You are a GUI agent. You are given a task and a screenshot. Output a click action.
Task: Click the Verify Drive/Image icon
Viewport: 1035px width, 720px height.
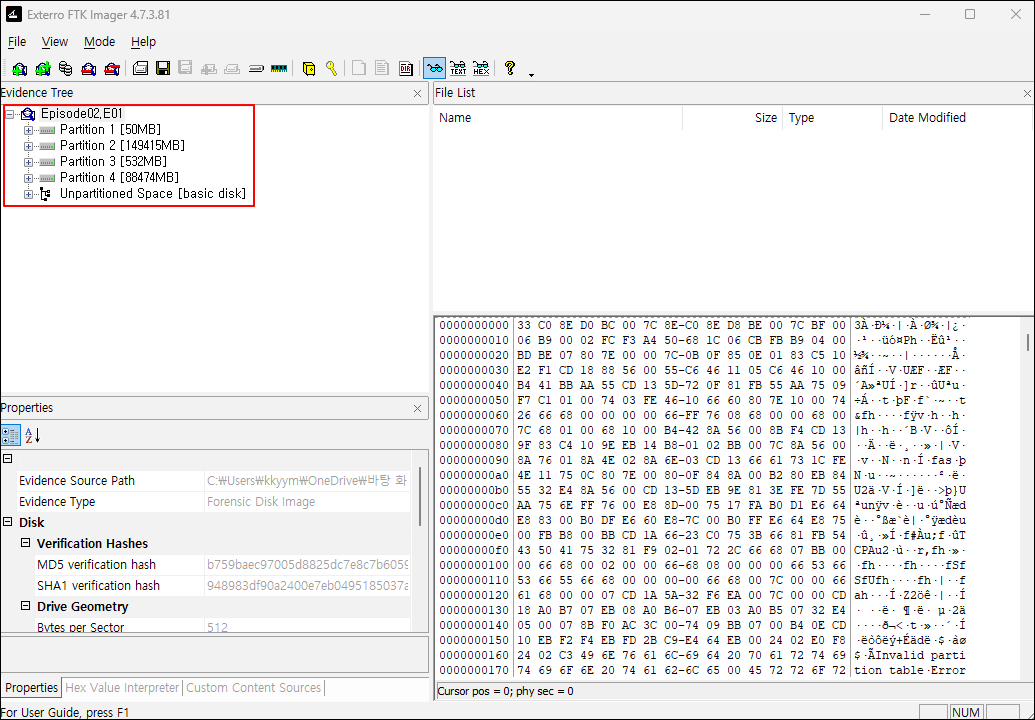pyautogui.click(x=256, y=68)
